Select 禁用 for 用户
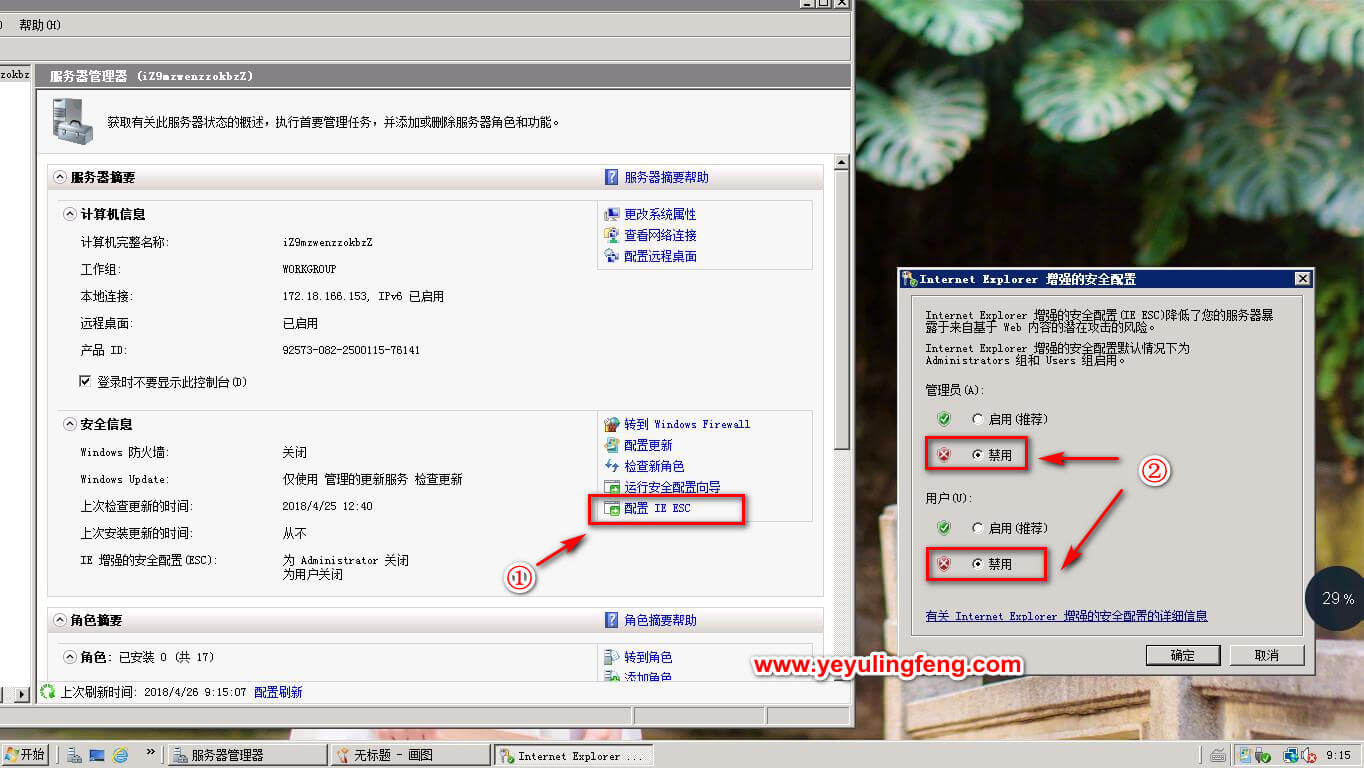This screenshot has width=1364, height=768. pyautogui.click(x=978, y=564)
